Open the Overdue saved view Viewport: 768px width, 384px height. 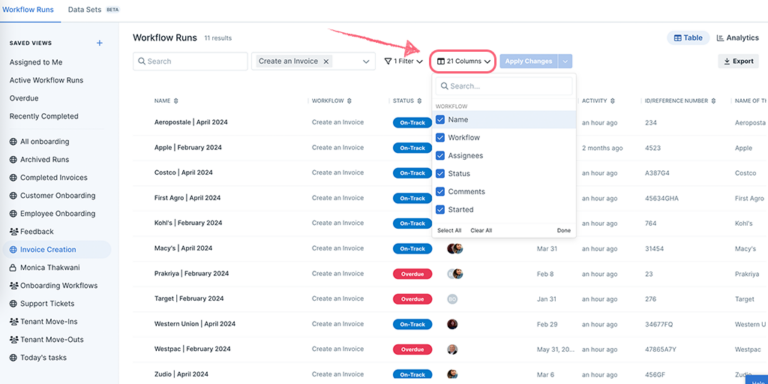coord(24,98)
